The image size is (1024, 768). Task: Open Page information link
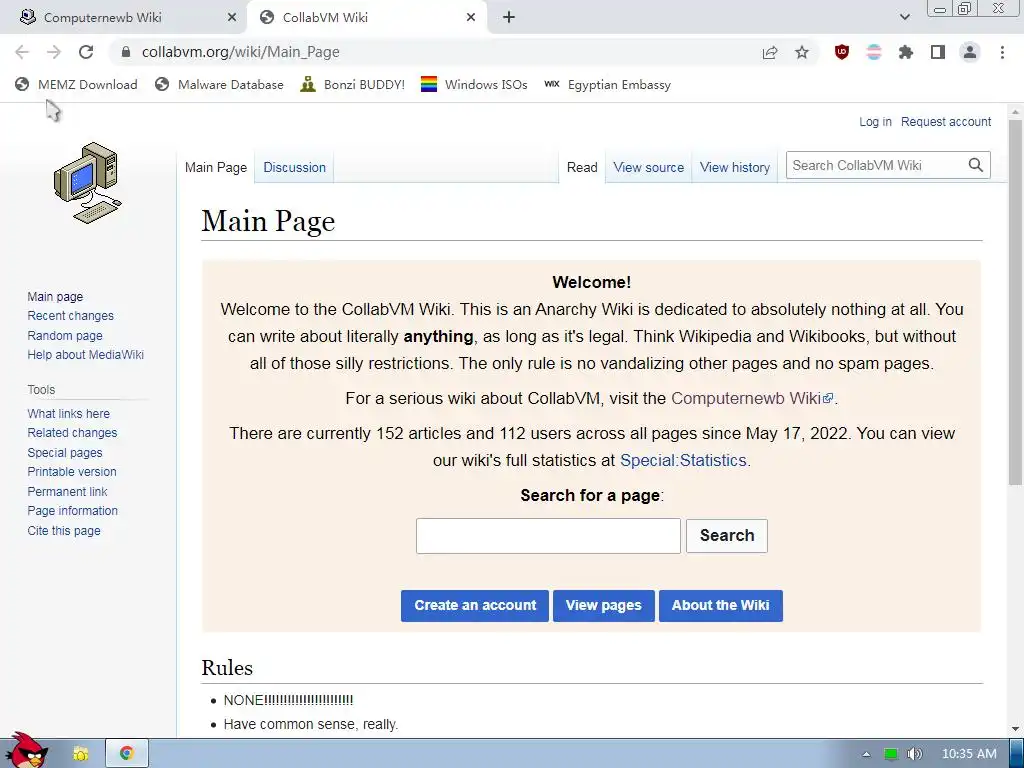pyautogui.click(x=72, y=511)
